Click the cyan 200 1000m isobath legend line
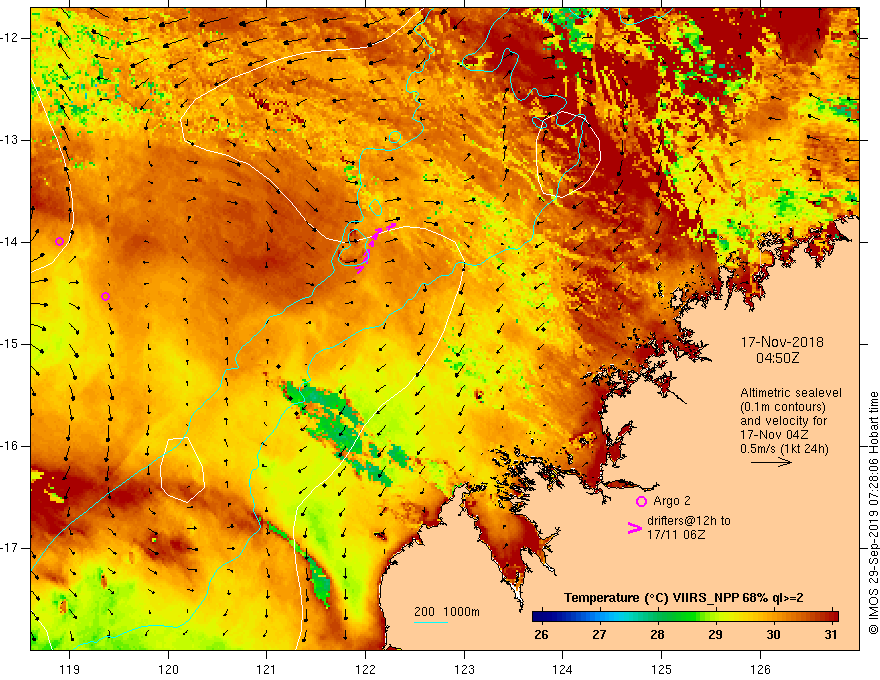Viewport: 880px width, 680px height. pos(431,622)
